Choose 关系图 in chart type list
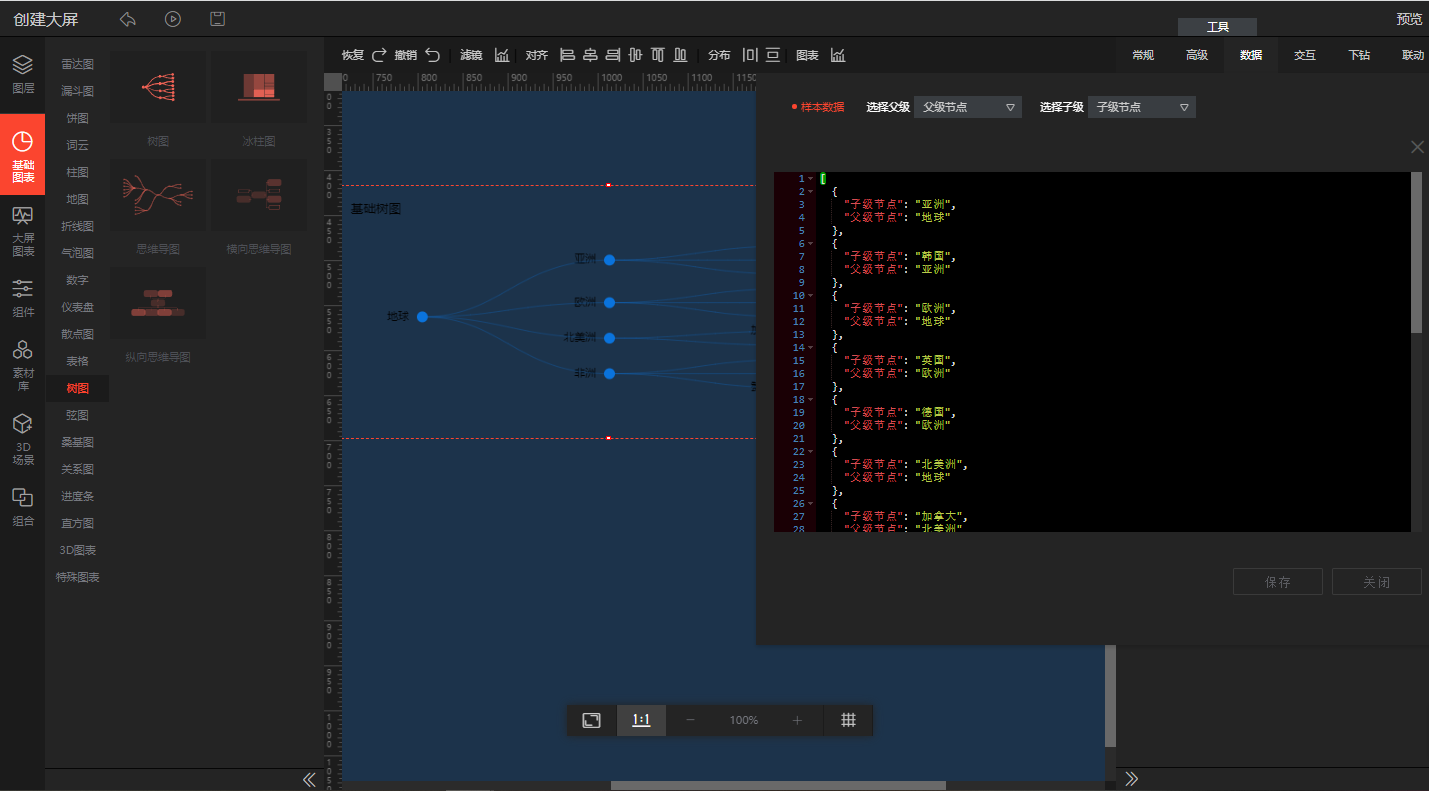The height and width of the screenshot is (791, 1429). tap(77, 469)
